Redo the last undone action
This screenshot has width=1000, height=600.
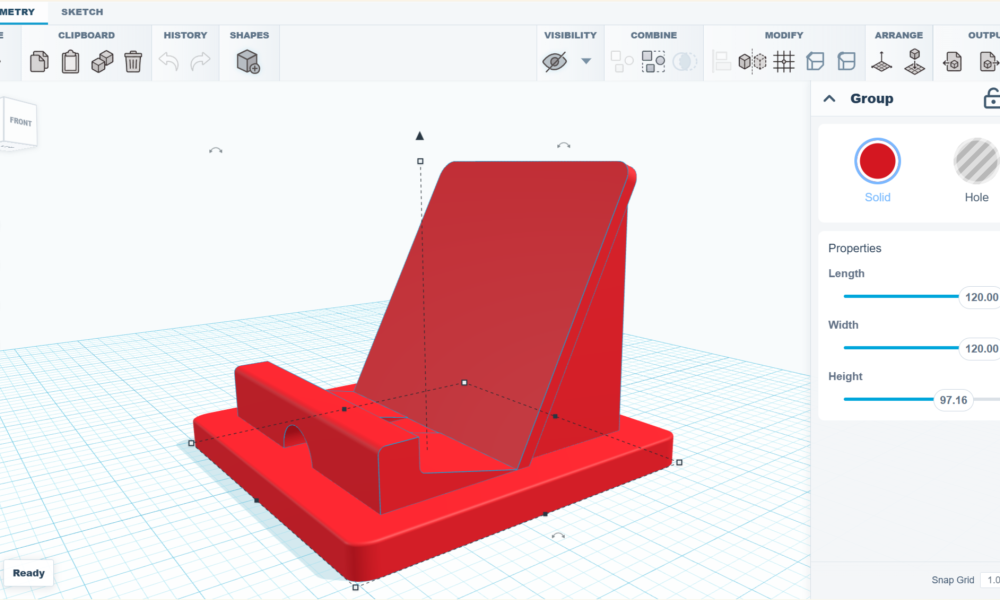[x=200, y=61]
